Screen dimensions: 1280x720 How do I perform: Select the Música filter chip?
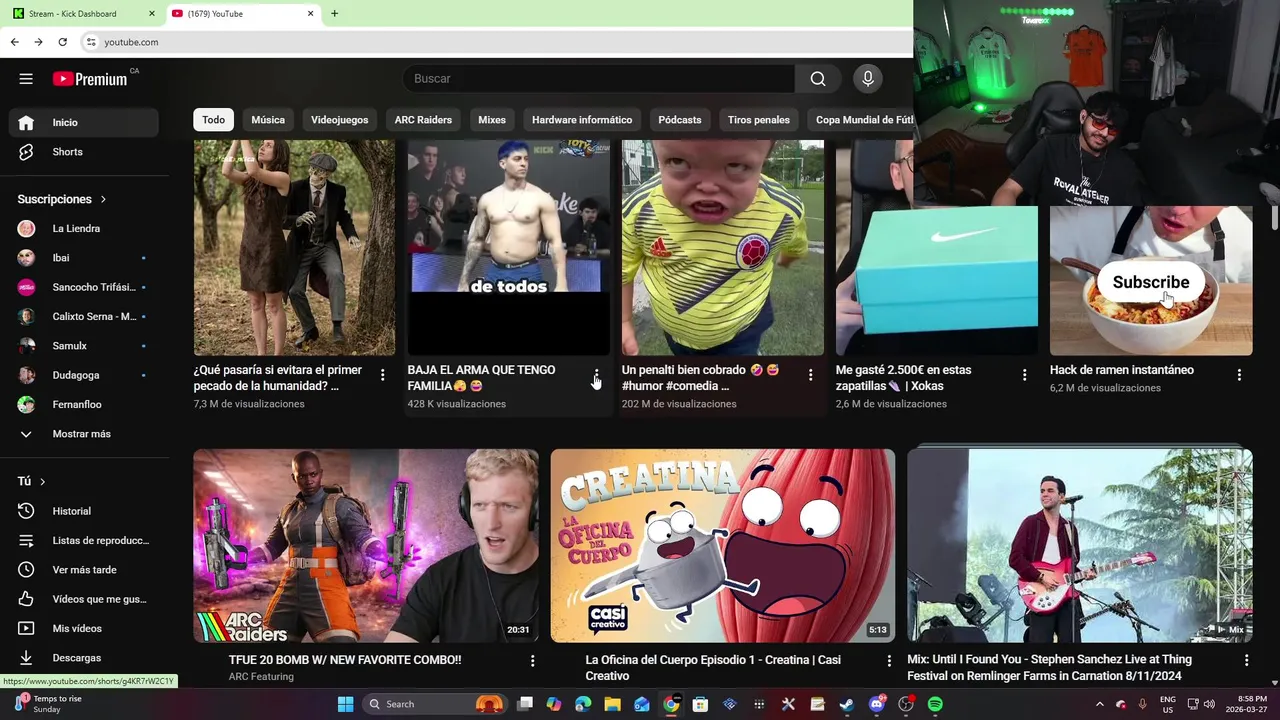tap(268, 120)
